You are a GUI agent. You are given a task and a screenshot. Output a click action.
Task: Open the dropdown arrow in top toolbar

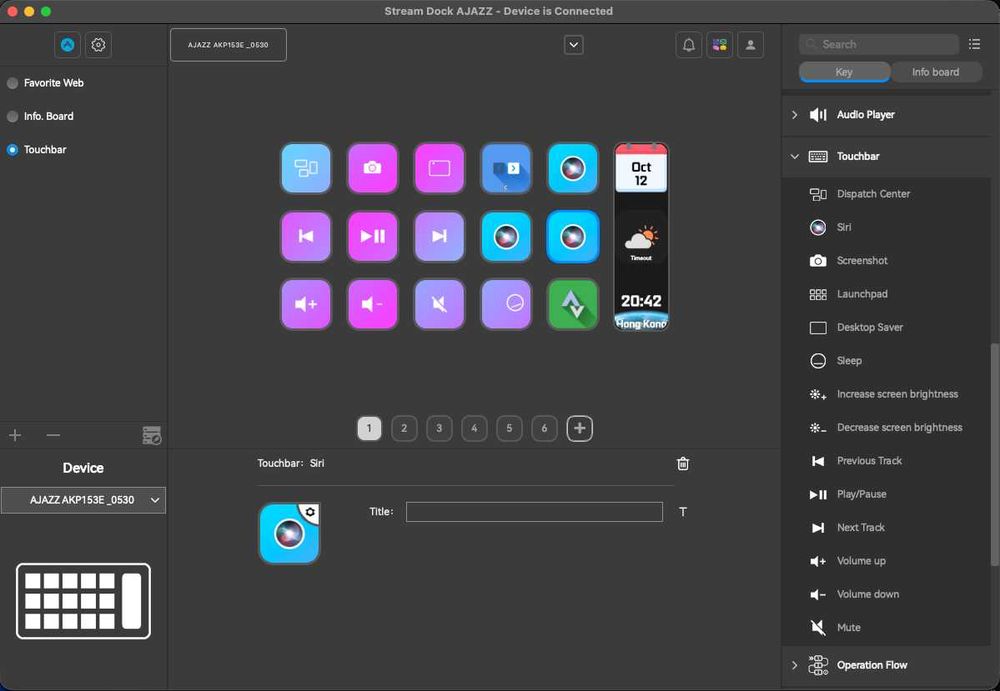pos(574,45)
